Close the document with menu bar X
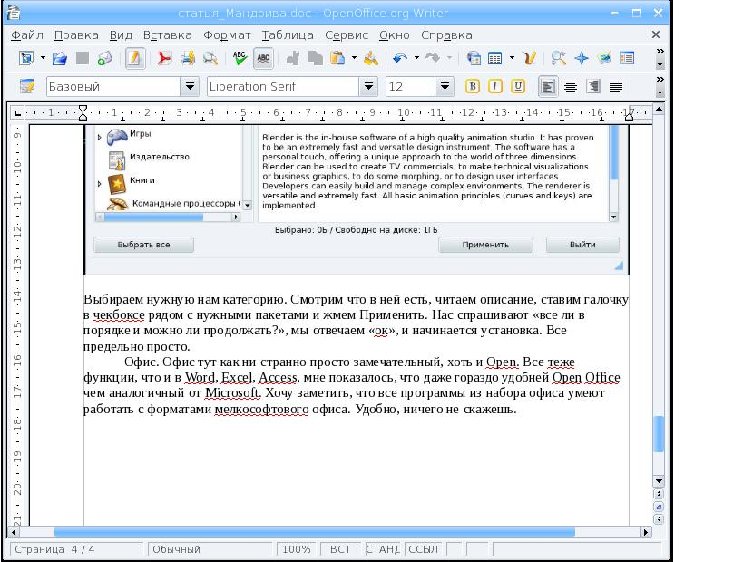The width and height of the screenshot is (750, 562). point(656,34)
